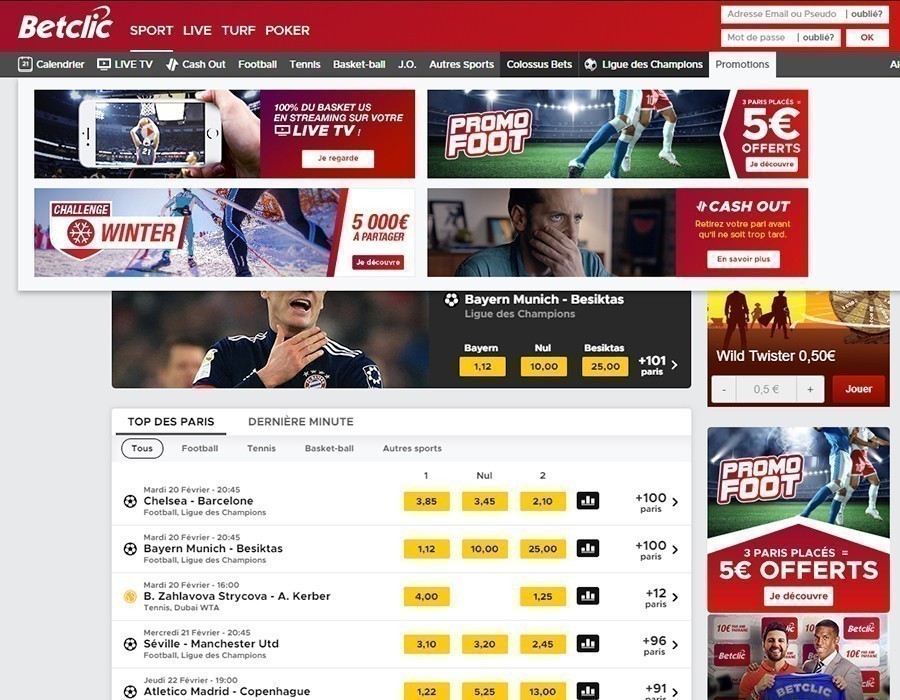Select the Basket-ball filter under Top des Paris

coord(329,448)
